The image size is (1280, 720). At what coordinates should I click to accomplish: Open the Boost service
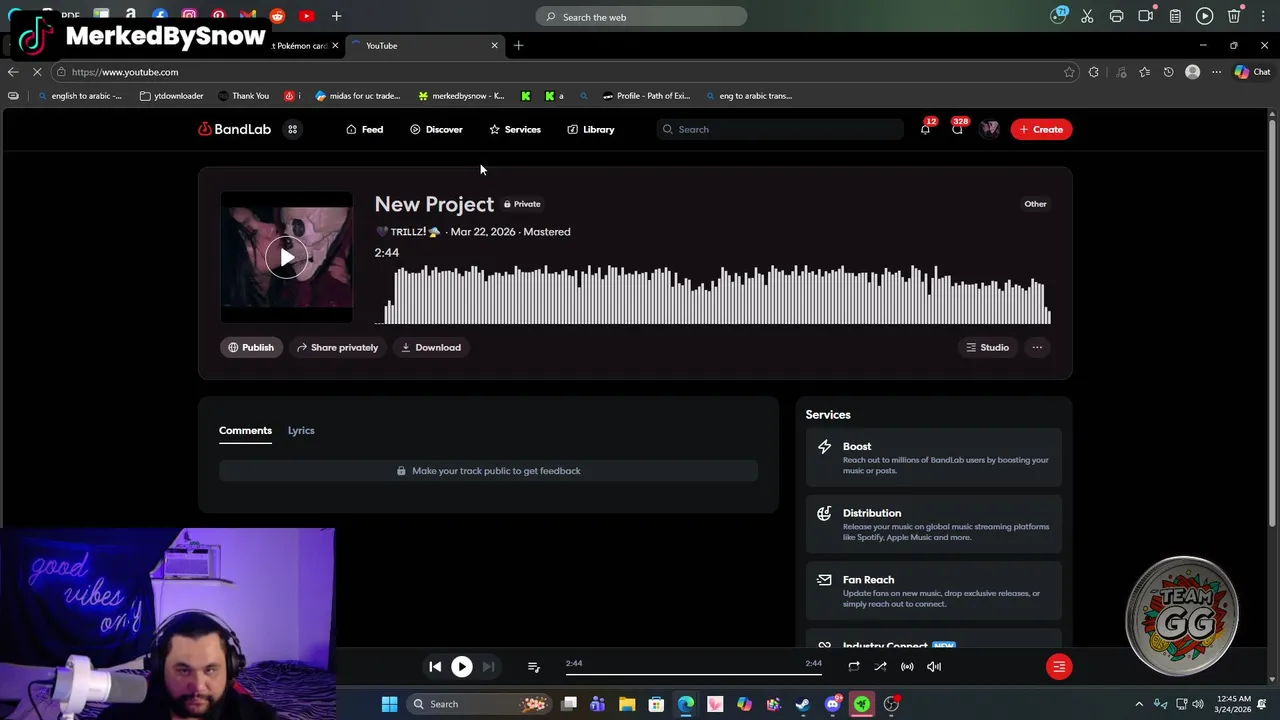tap(934, 457)
